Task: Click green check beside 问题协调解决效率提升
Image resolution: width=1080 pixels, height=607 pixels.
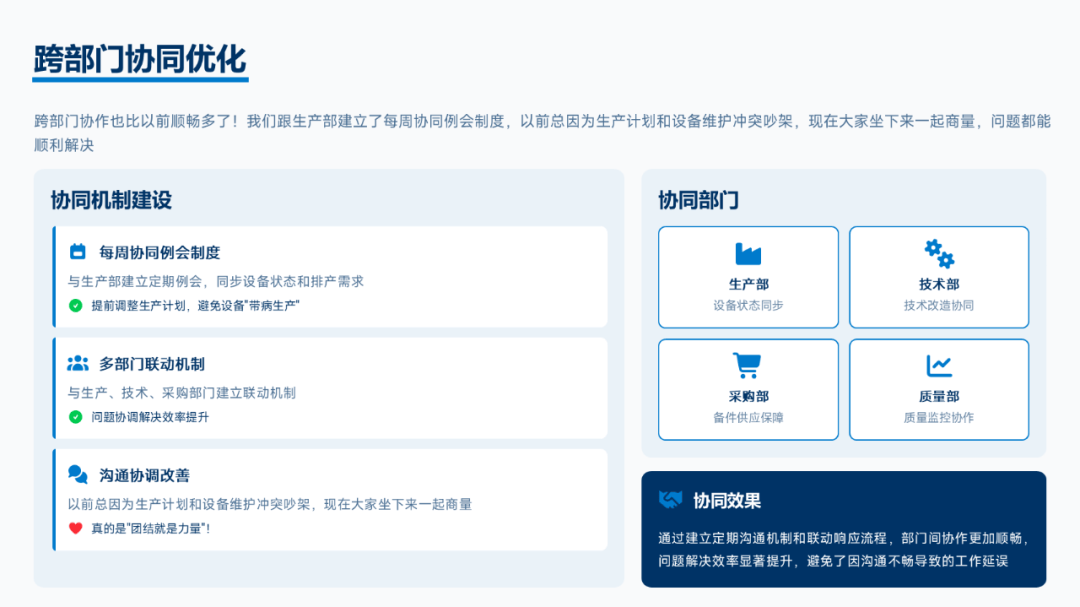Action: [x=76, y=417]
